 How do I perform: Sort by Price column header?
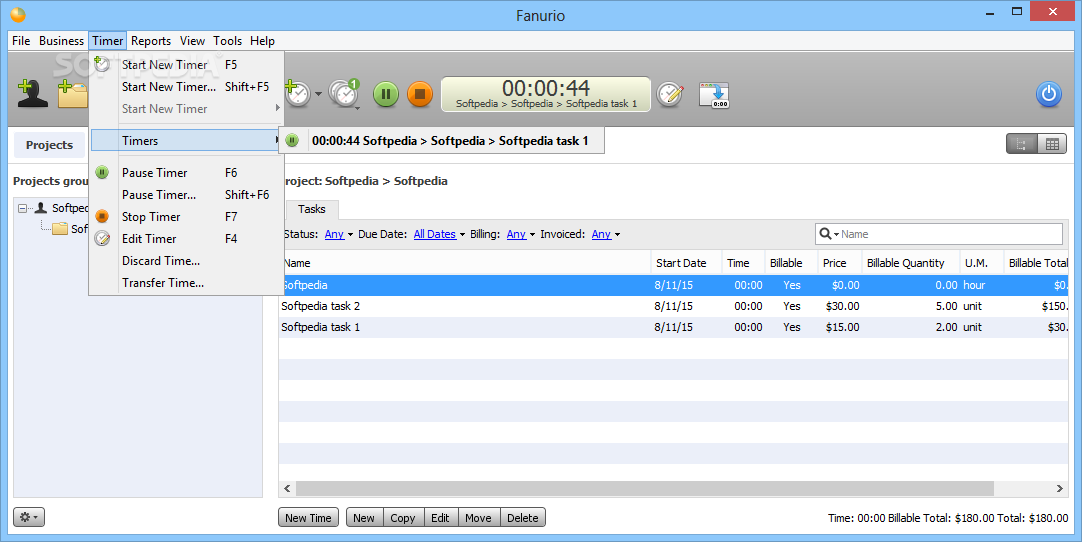pyautogui.click(x=838, y=263)
